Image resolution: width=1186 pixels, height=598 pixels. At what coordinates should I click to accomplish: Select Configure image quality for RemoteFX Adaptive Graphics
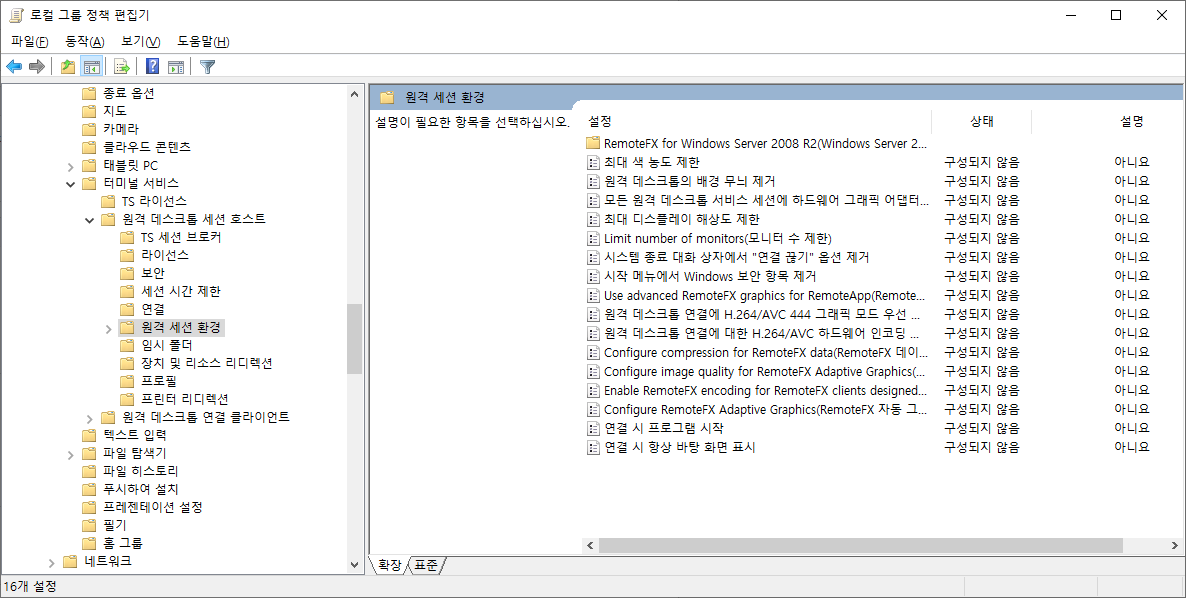pyautogui.click(x=764, y=371)
